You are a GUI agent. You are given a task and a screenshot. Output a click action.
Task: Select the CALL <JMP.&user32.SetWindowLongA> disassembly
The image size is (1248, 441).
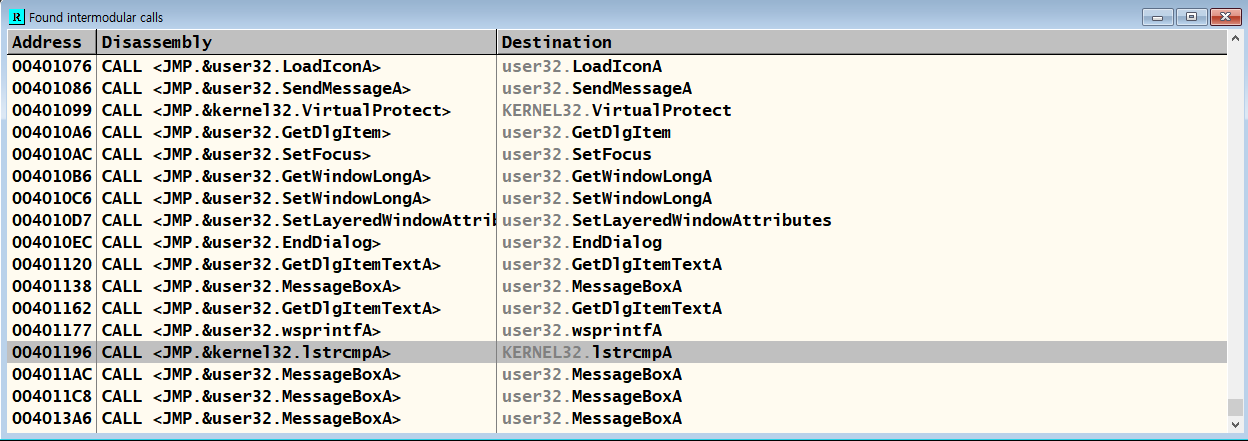click(266, 198)
